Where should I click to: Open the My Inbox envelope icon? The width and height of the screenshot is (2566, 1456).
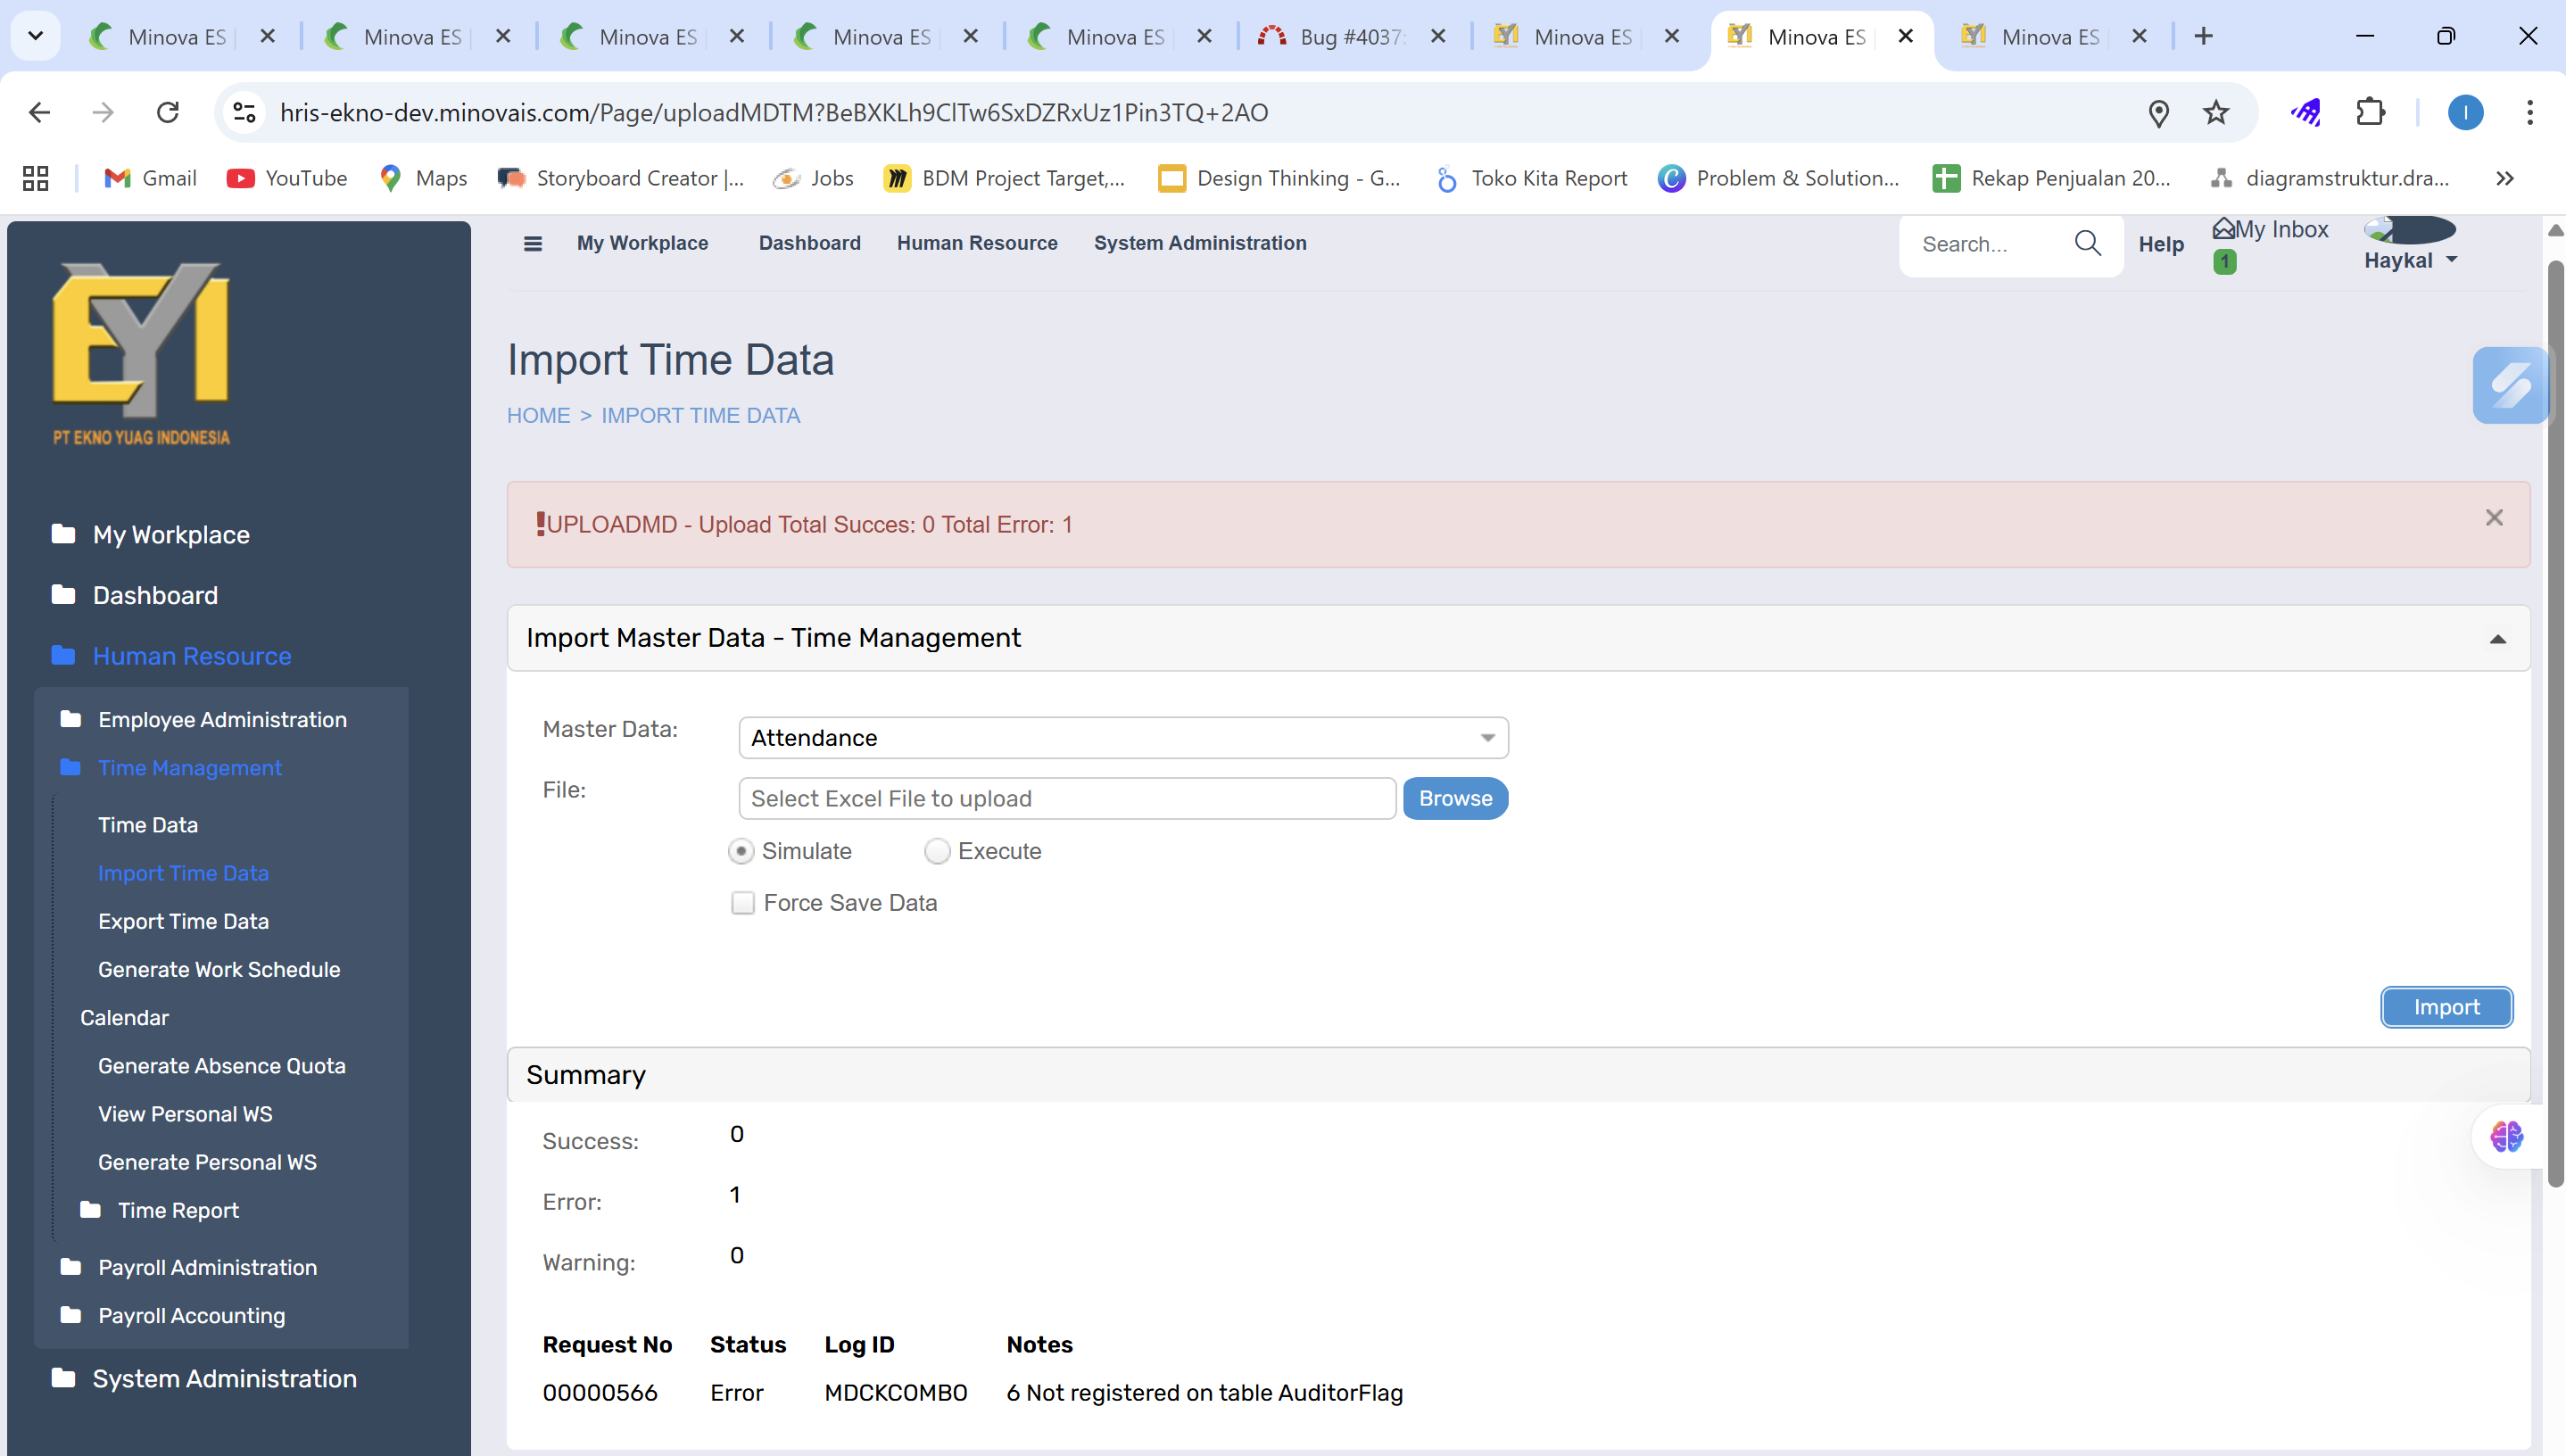pos(2223,229)
